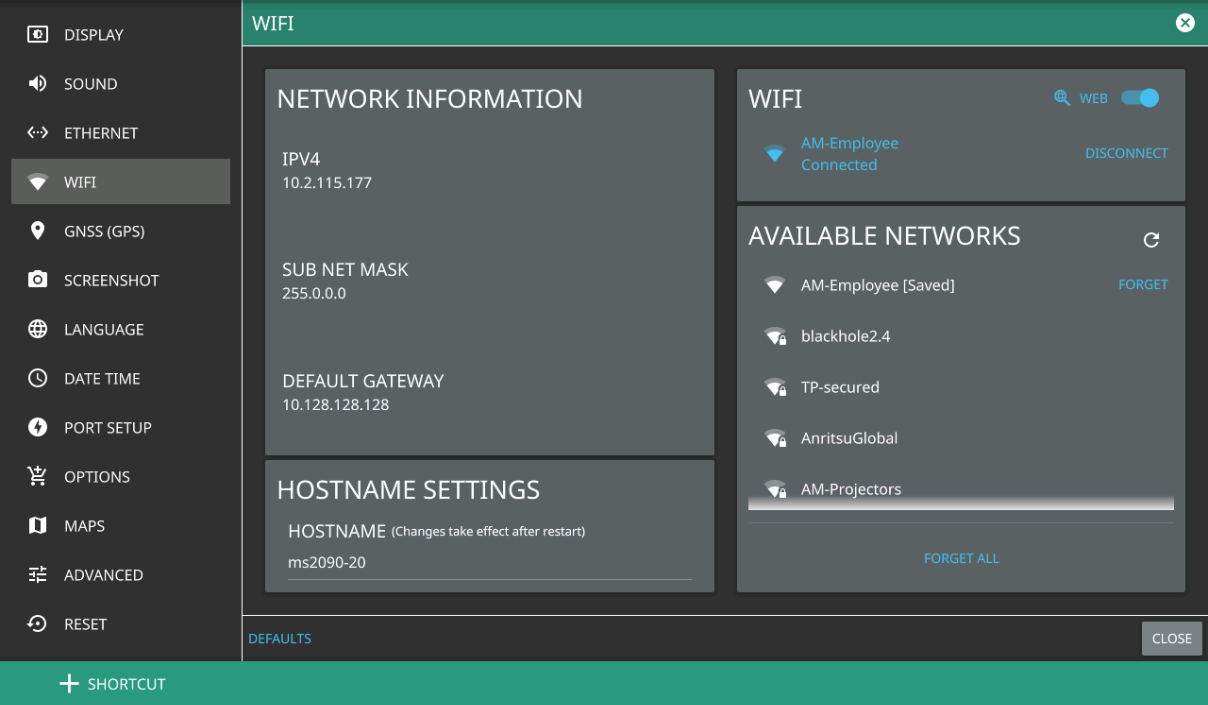Select the blackhole2.4 network

pyautogui.click(x=845, y=336)
